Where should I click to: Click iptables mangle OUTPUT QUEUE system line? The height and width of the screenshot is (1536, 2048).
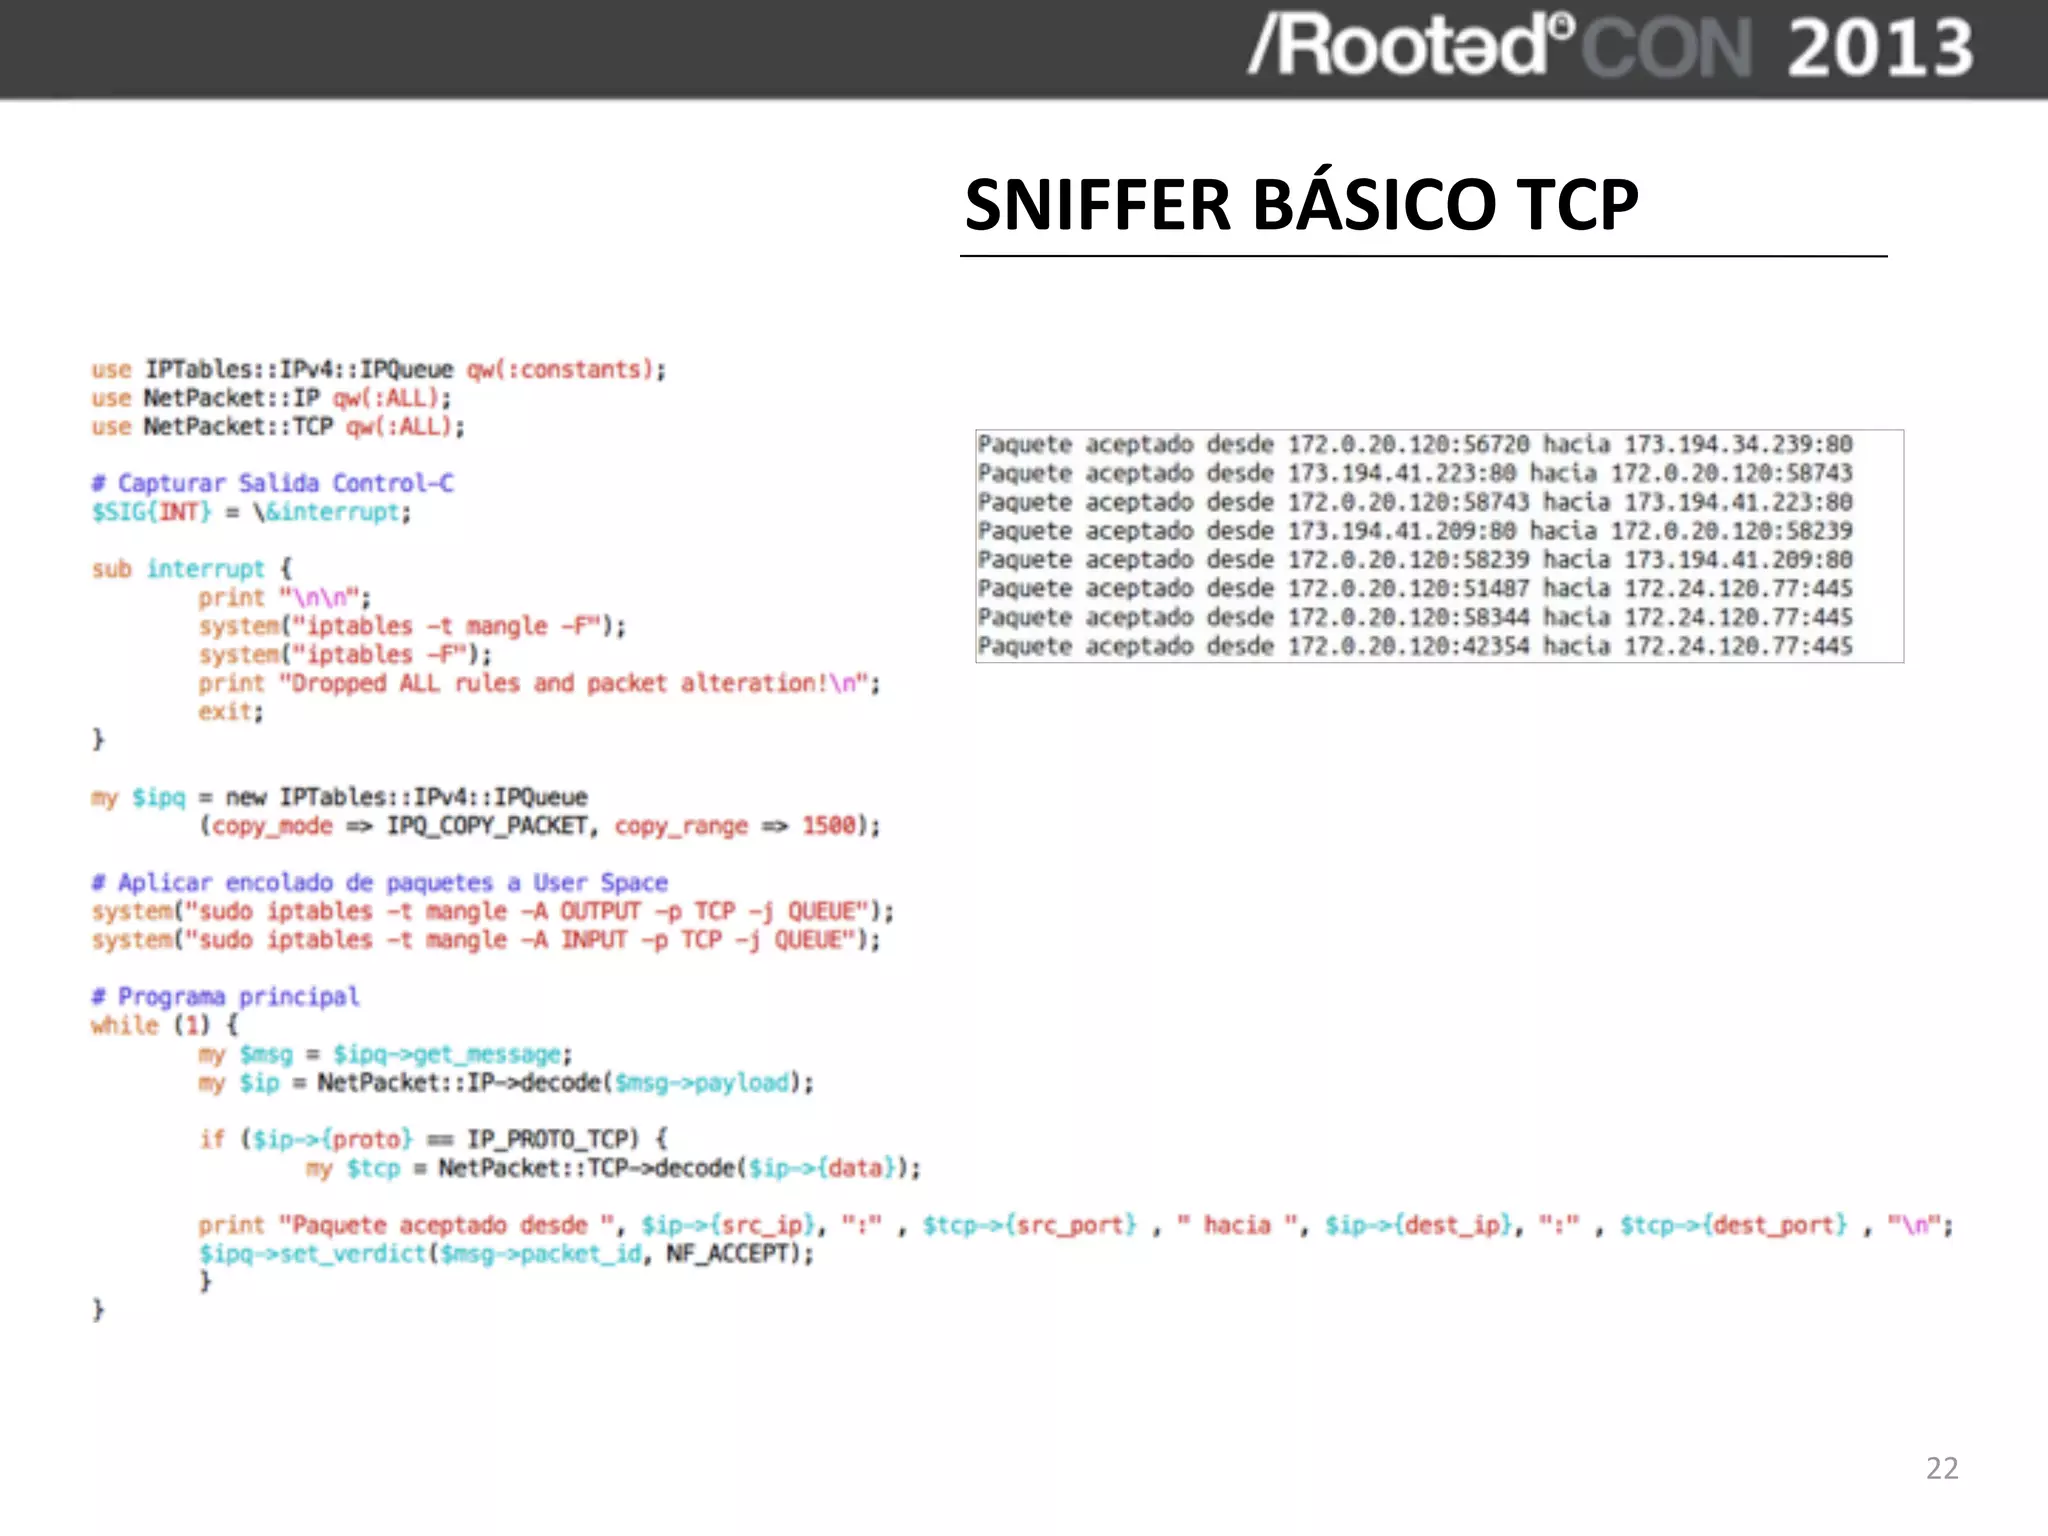pyautogui.click(x=492, y=911)
